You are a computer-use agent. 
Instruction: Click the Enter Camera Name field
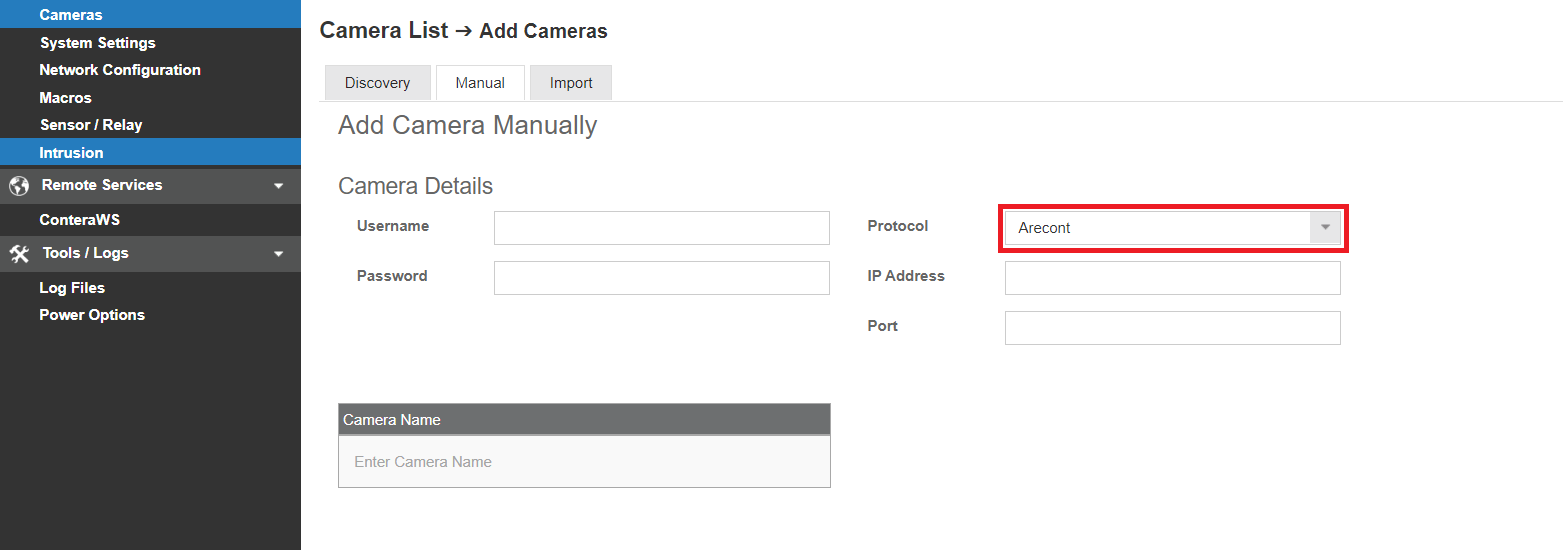point(584,462)
